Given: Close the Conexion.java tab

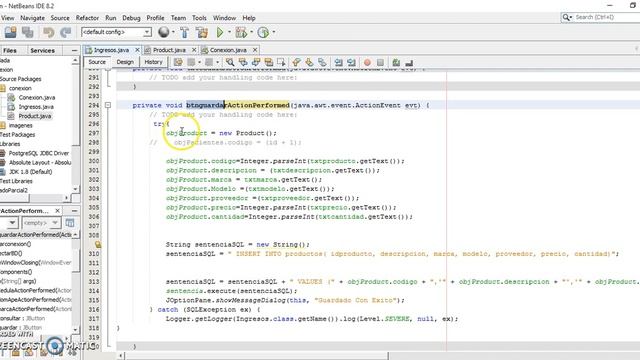Looking at the screenshot, I should pos(255,50).
